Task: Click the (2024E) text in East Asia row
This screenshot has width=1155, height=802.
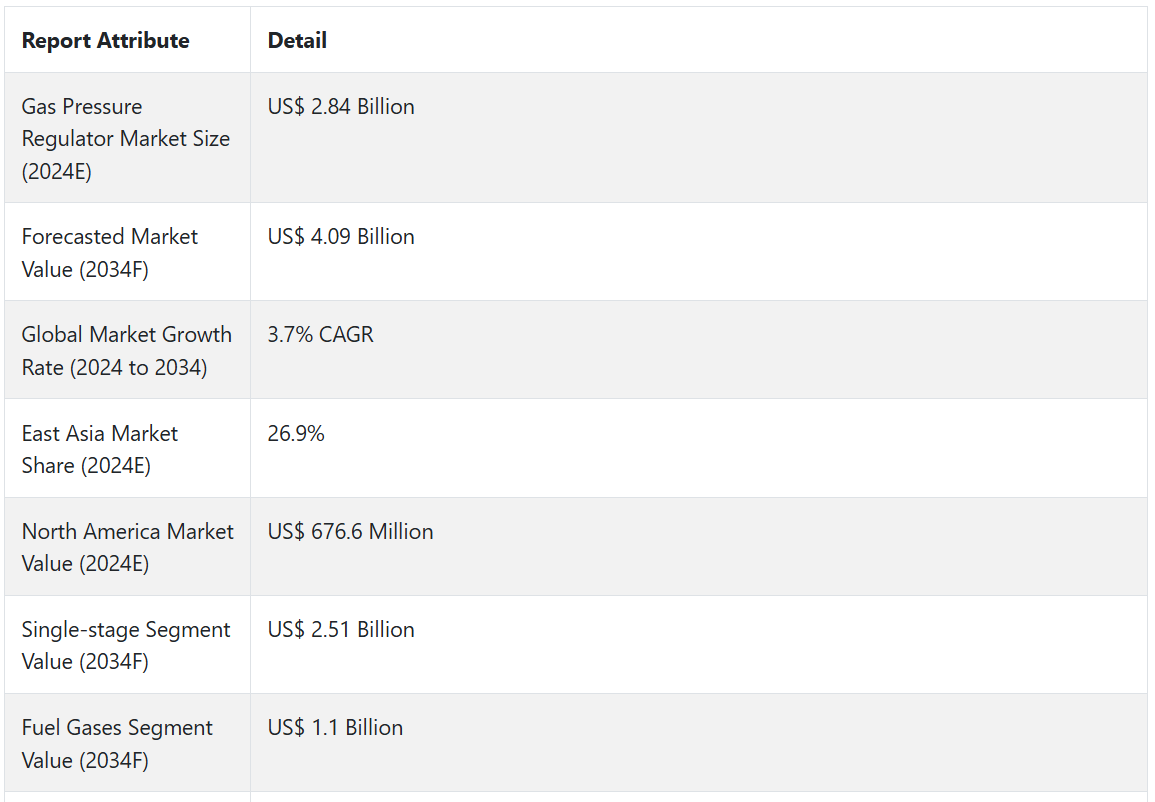Action: [x=115, y=465]
